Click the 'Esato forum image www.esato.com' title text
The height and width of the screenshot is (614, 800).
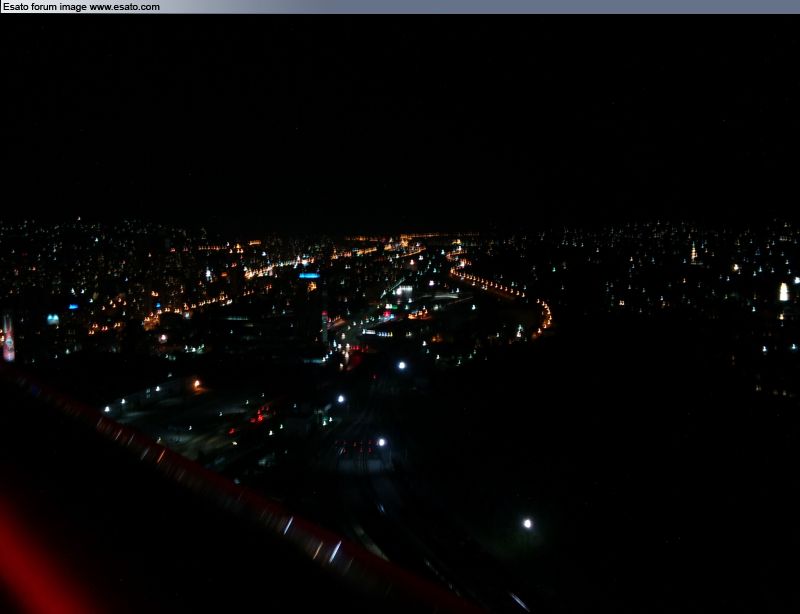click(x=81, y=7)
